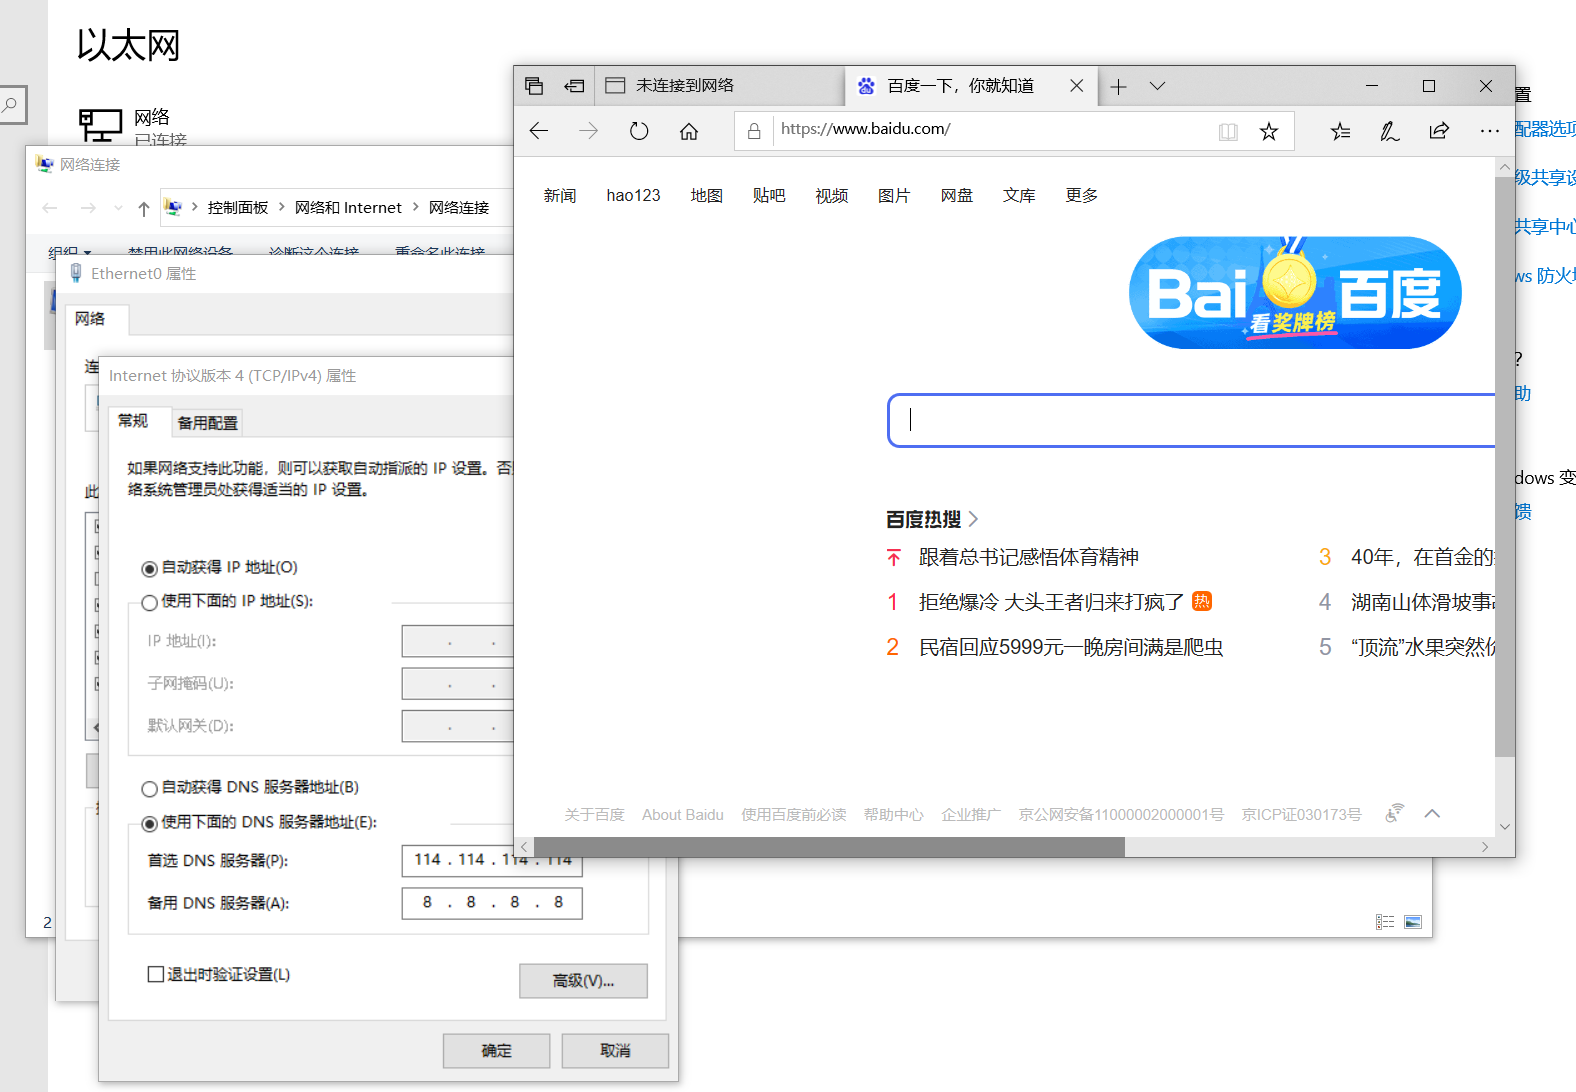
Task: Open a new tab with plus button
Action: [x=1118, y=87]
